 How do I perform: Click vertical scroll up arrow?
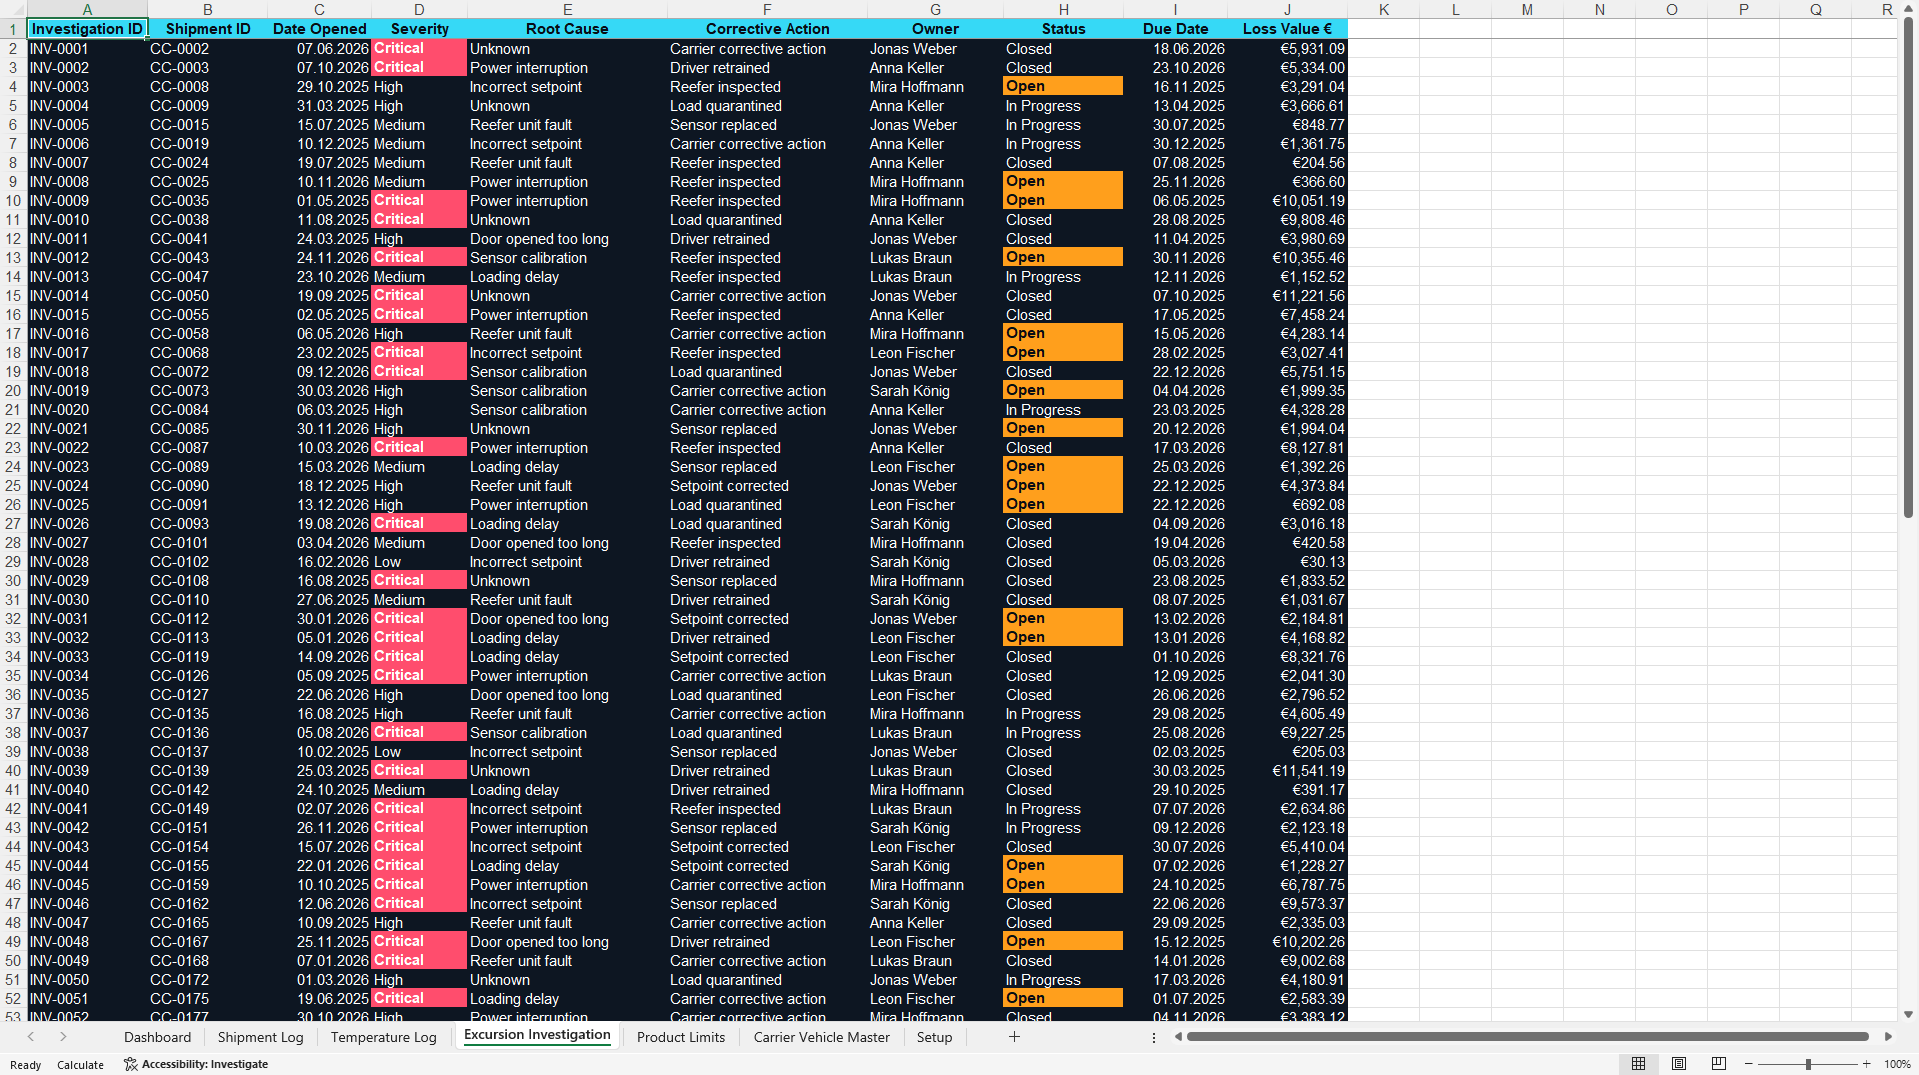click(x=1908, y=8)
